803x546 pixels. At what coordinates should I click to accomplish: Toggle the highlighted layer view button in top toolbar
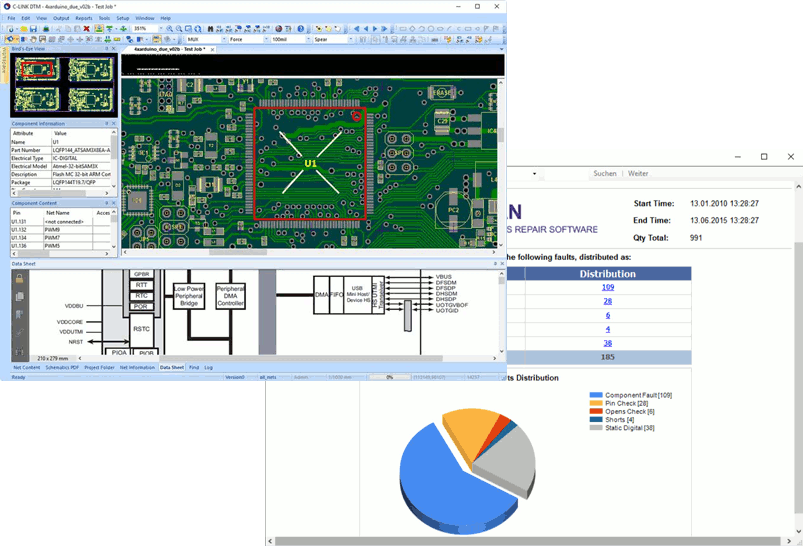(99, 29)
